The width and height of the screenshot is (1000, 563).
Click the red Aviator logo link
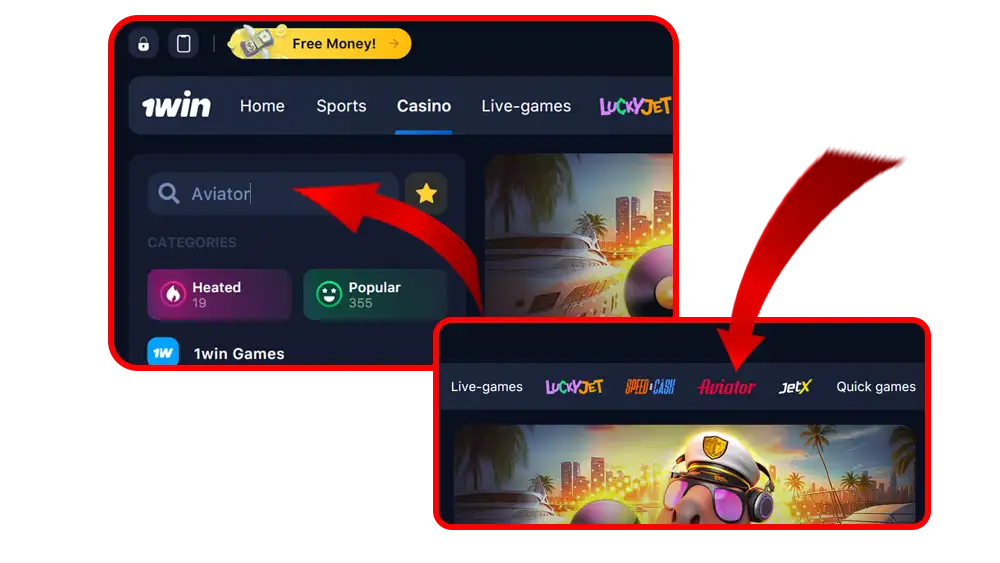pos(726,387)
